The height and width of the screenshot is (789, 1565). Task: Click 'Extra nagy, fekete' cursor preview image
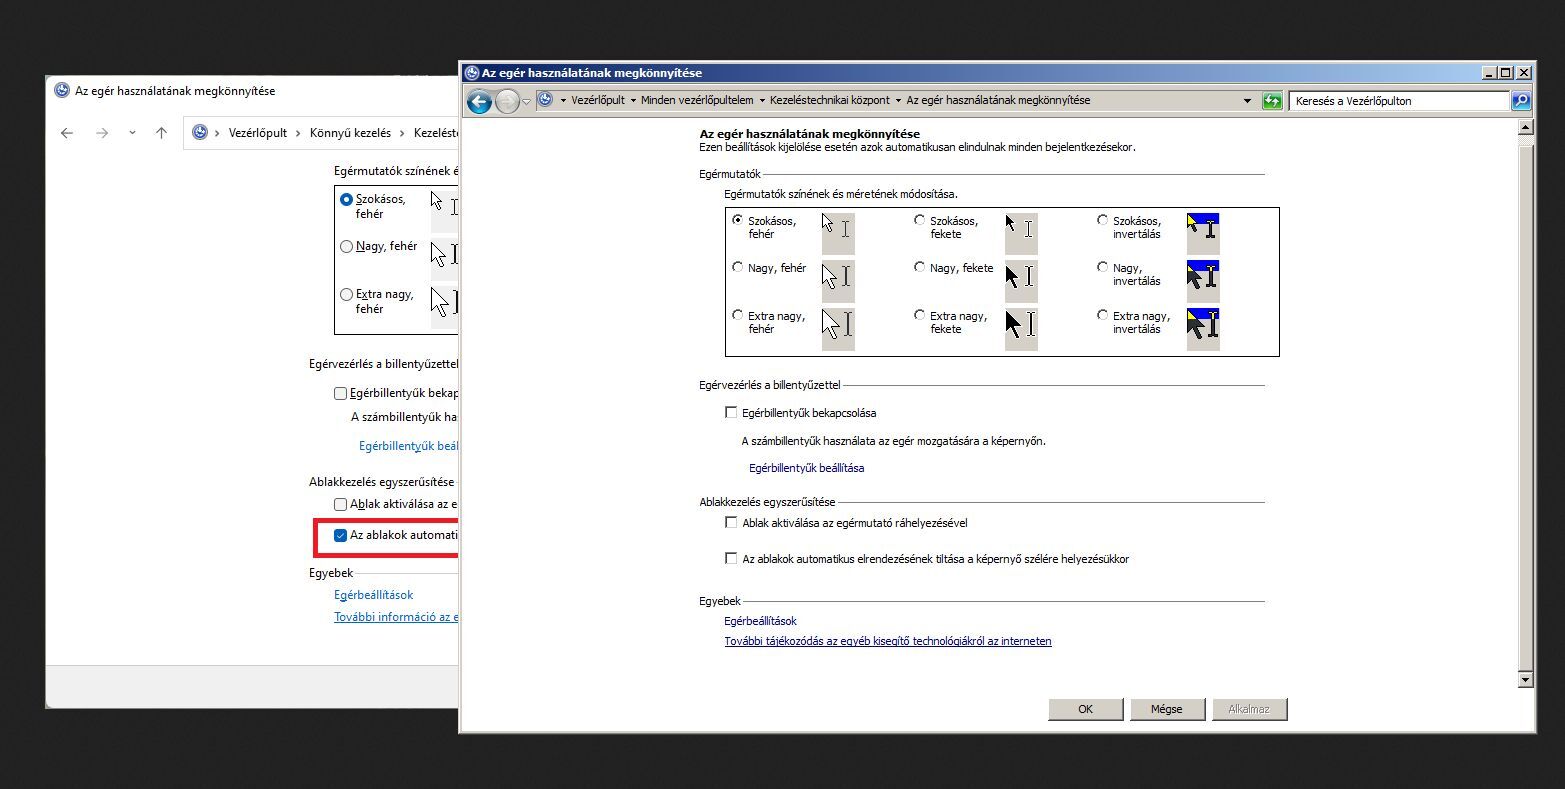click(1021, 328)
